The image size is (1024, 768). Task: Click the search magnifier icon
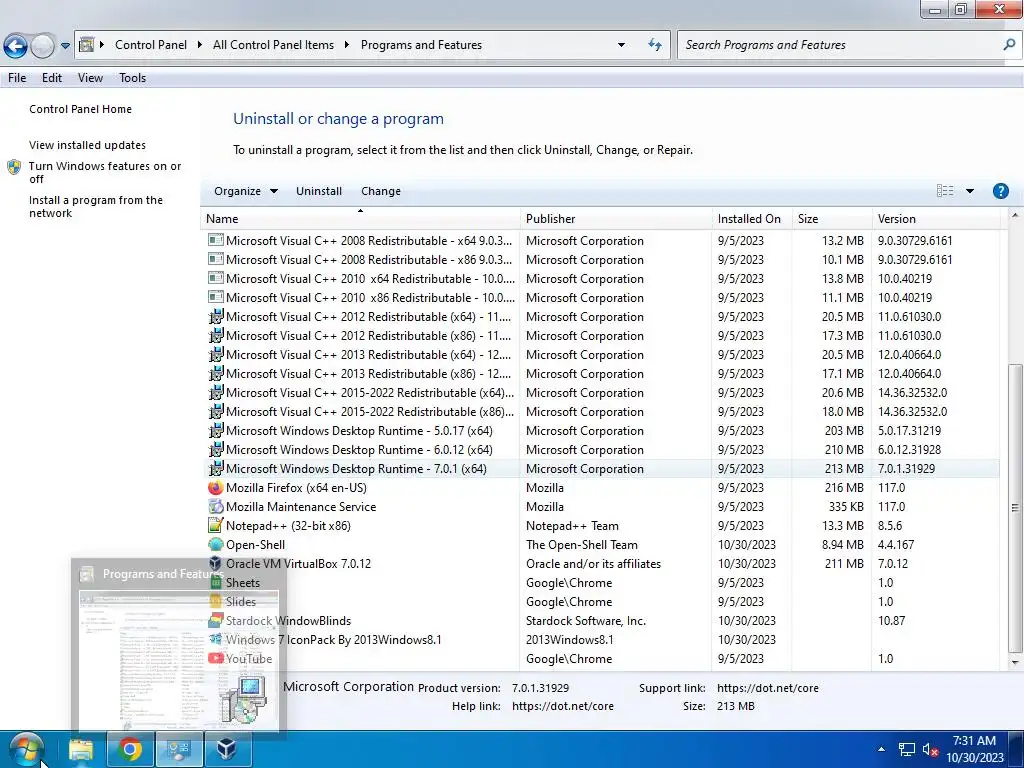(x=1009, y=45)
